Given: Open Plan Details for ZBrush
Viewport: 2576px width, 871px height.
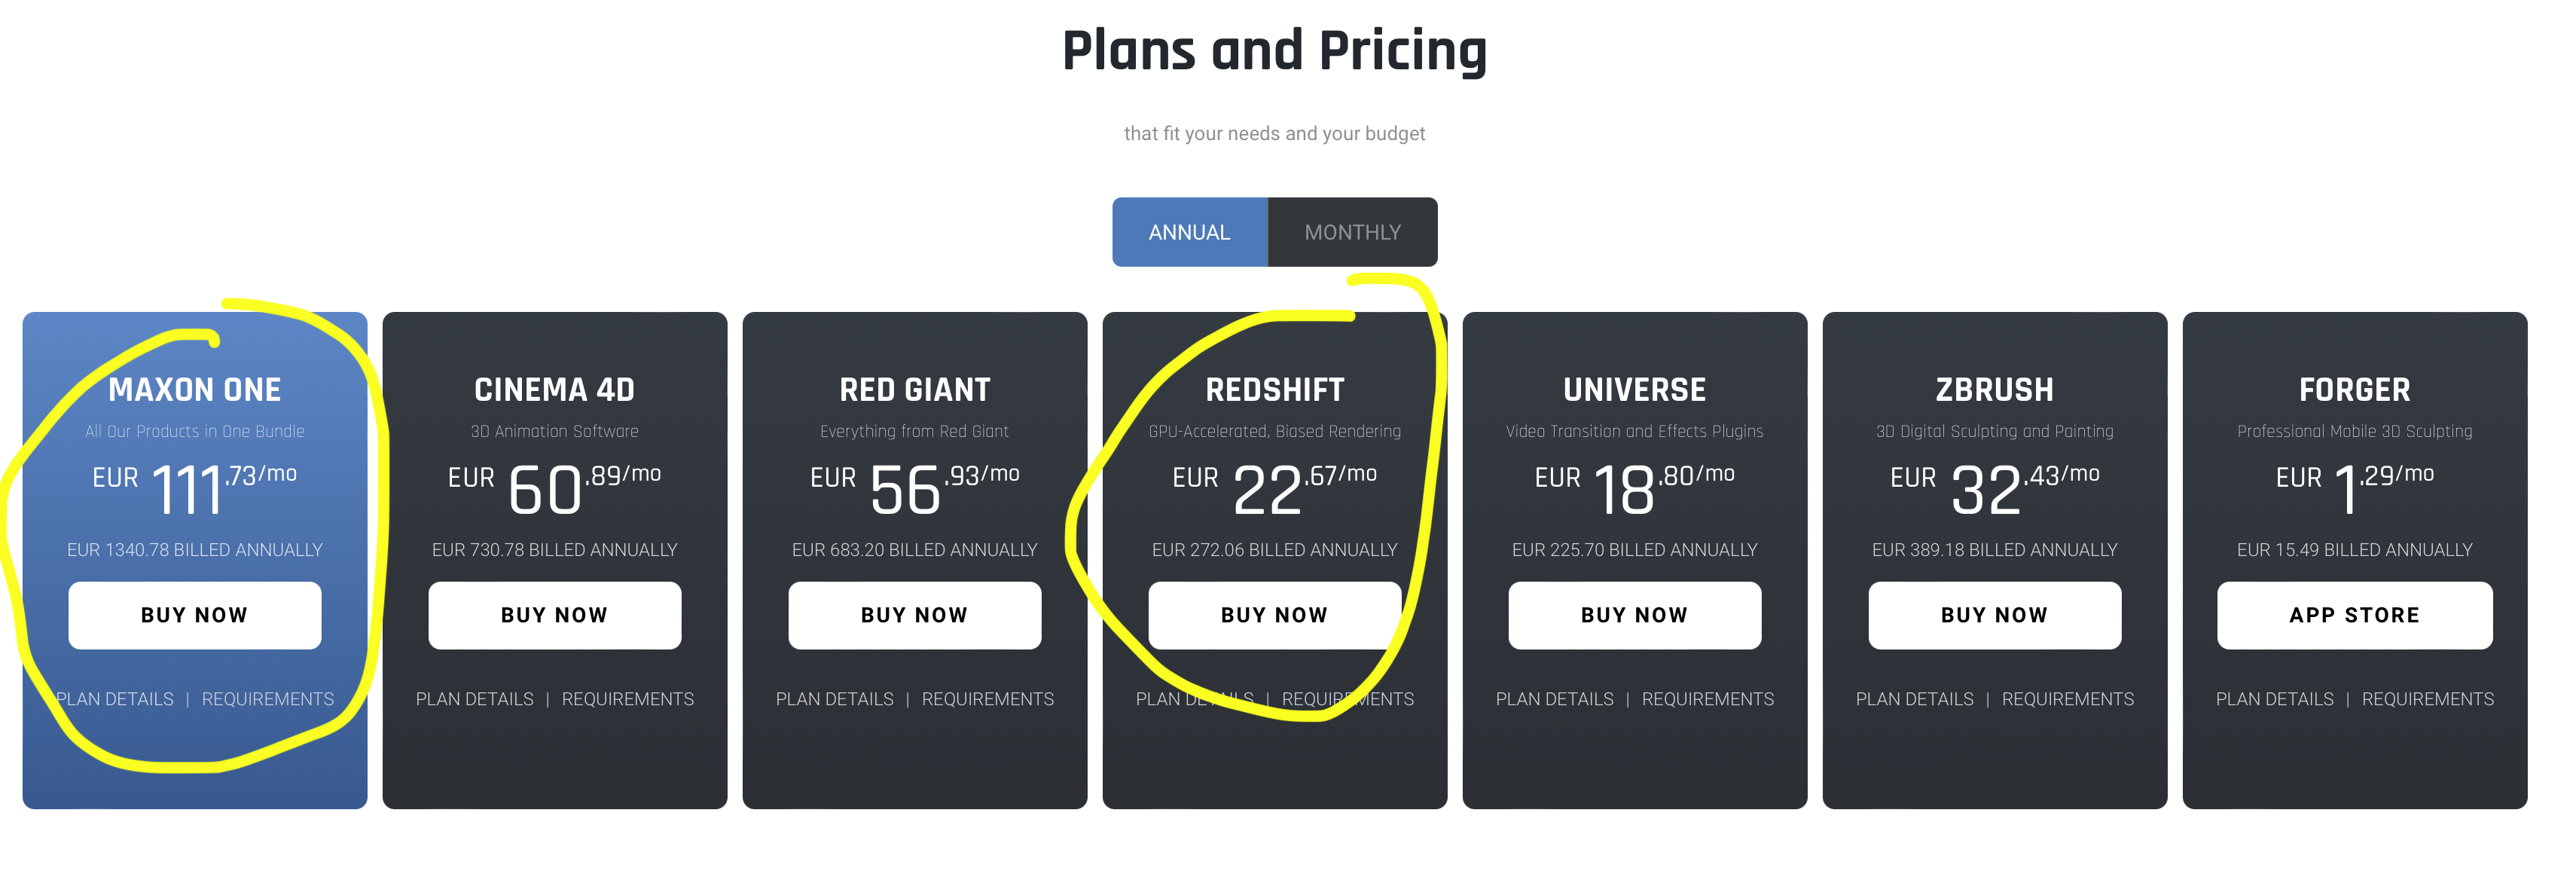Looking at the screenshot, I should pyautogui.click(x=1915, y=699).
